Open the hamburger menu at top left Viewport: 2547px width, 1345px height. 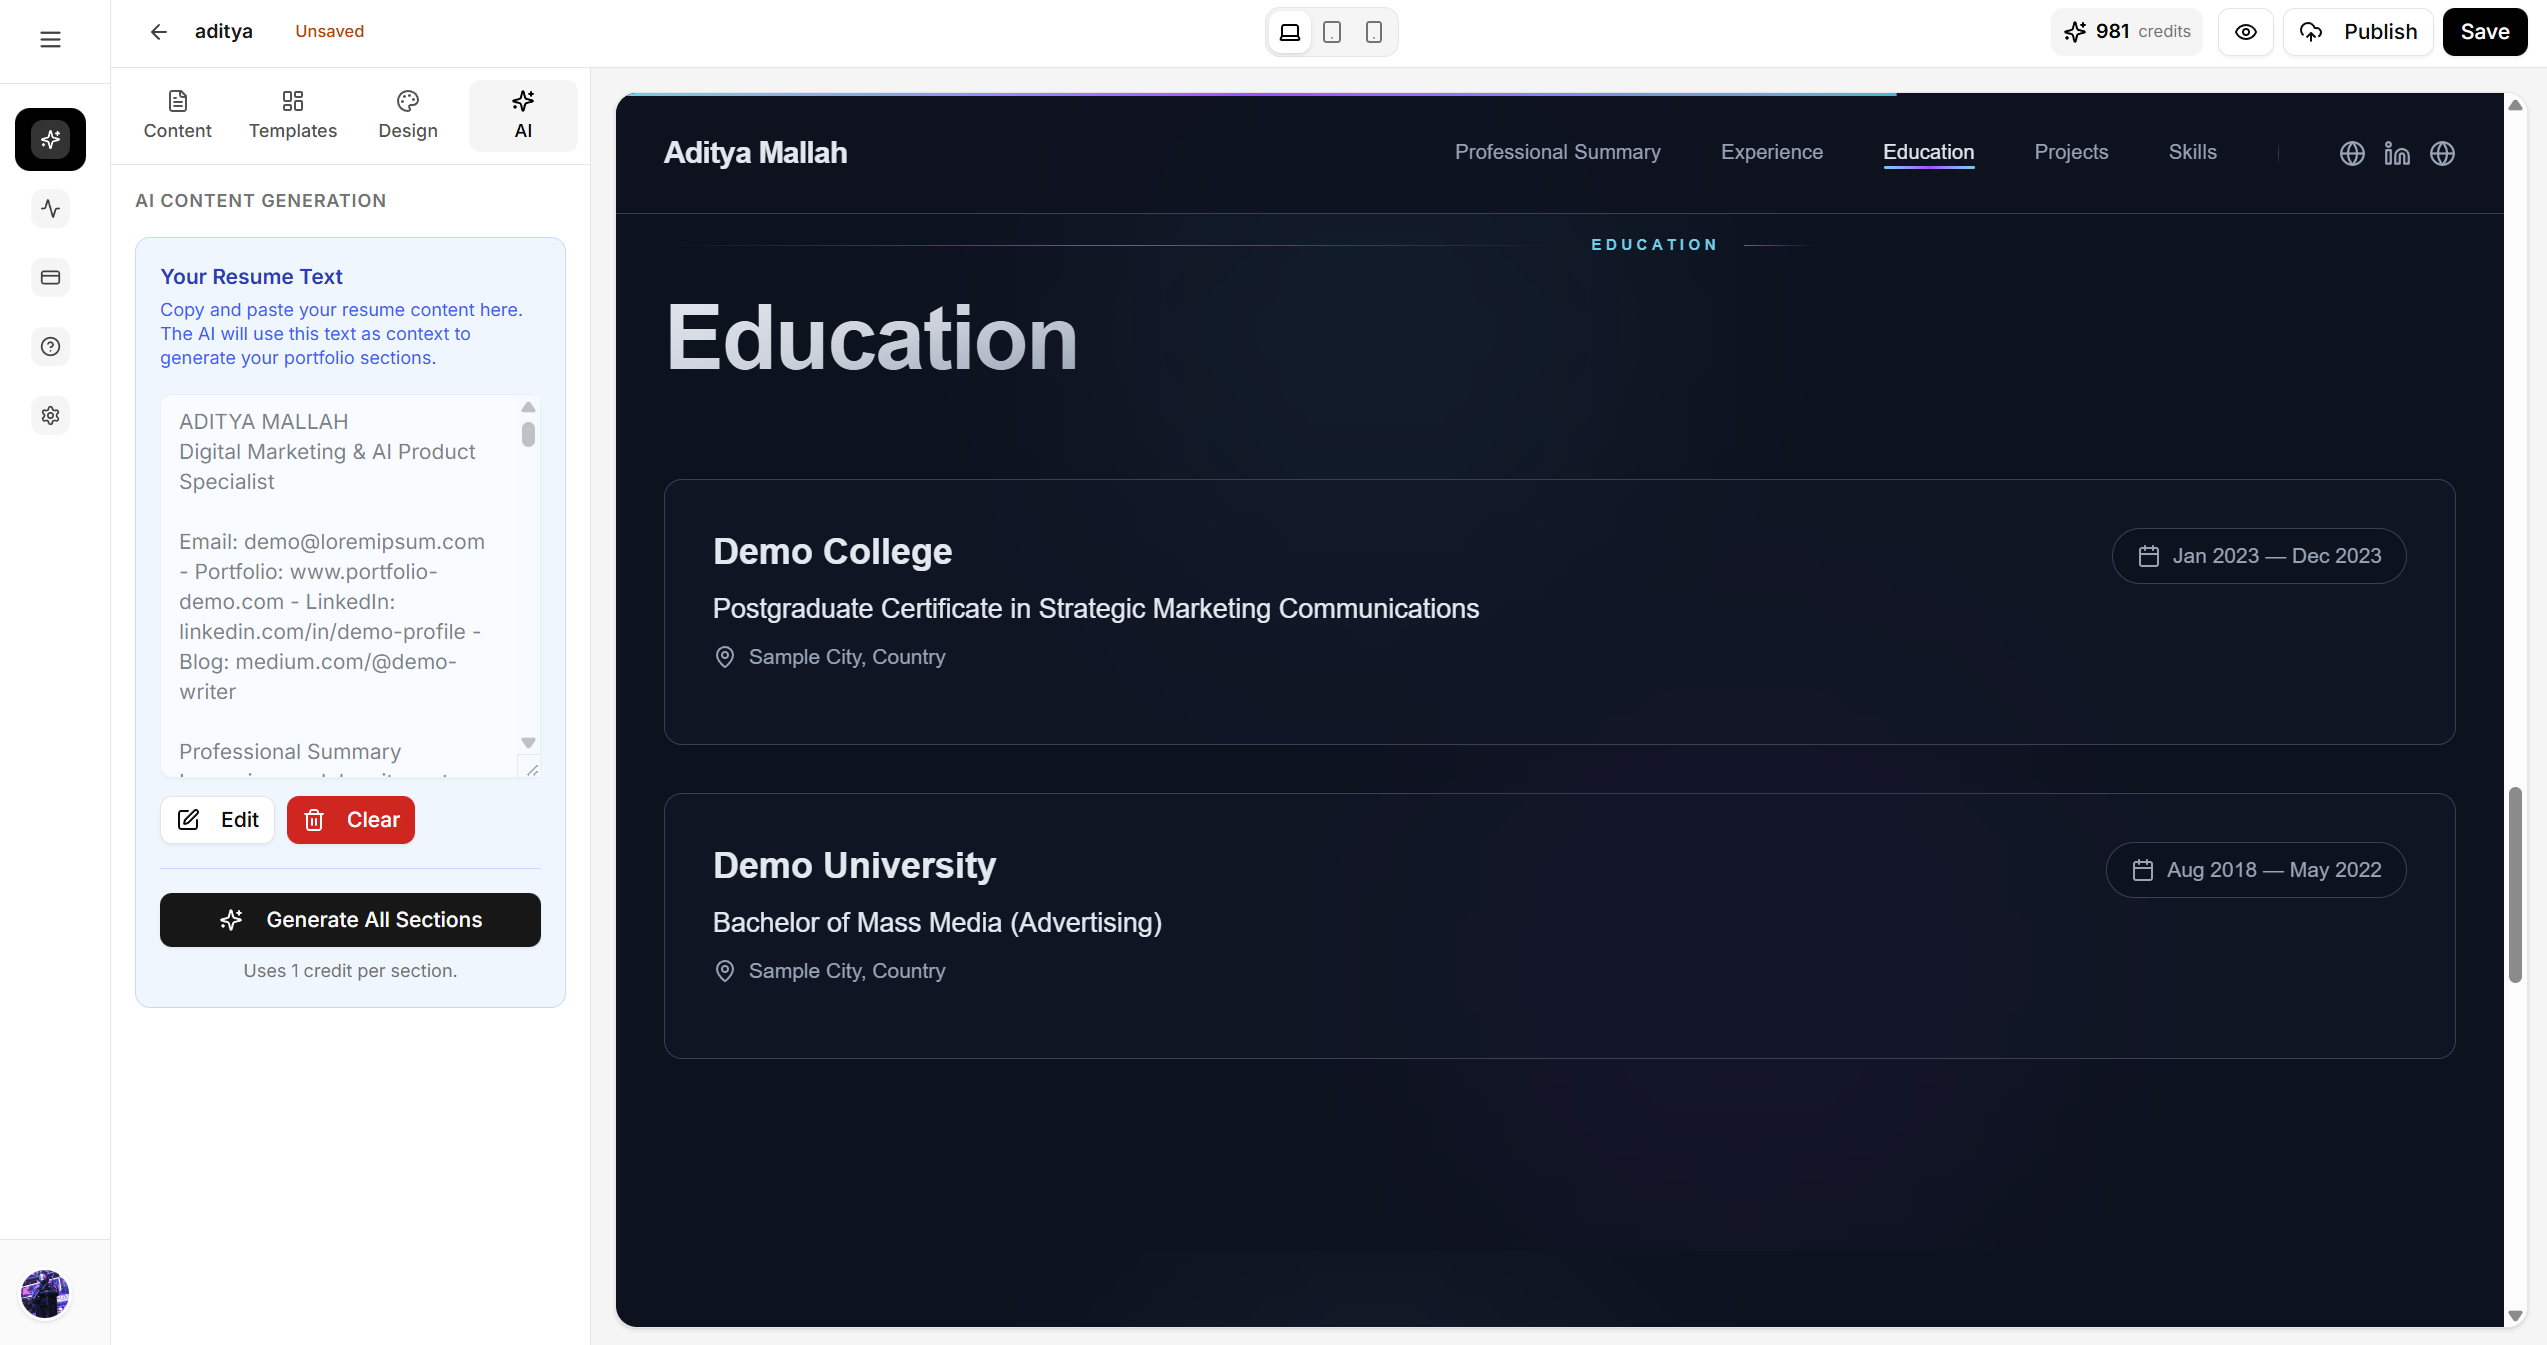tap(50, 39)
